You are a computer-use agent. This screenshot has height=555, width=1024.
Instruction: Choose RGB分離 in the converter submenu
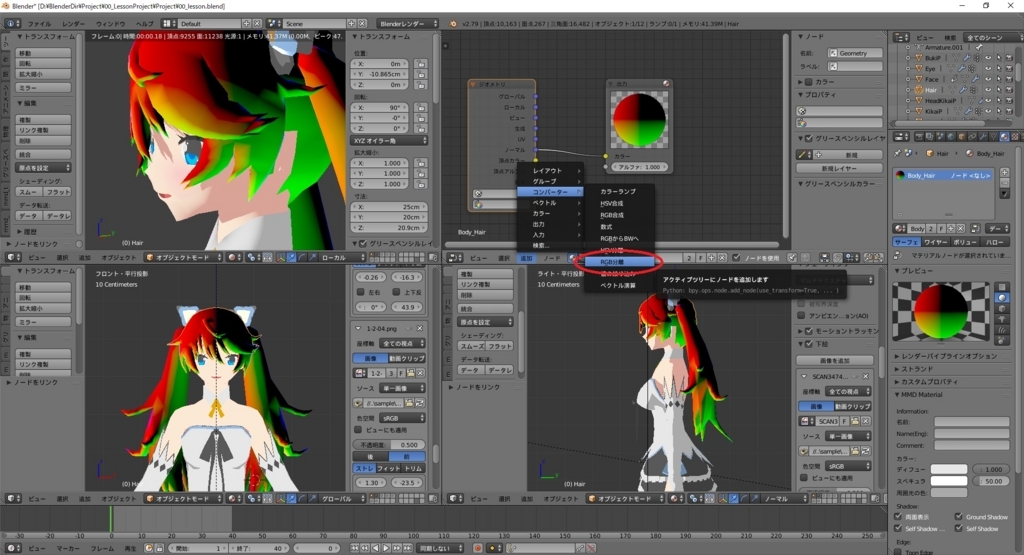(x=617, y=262)
